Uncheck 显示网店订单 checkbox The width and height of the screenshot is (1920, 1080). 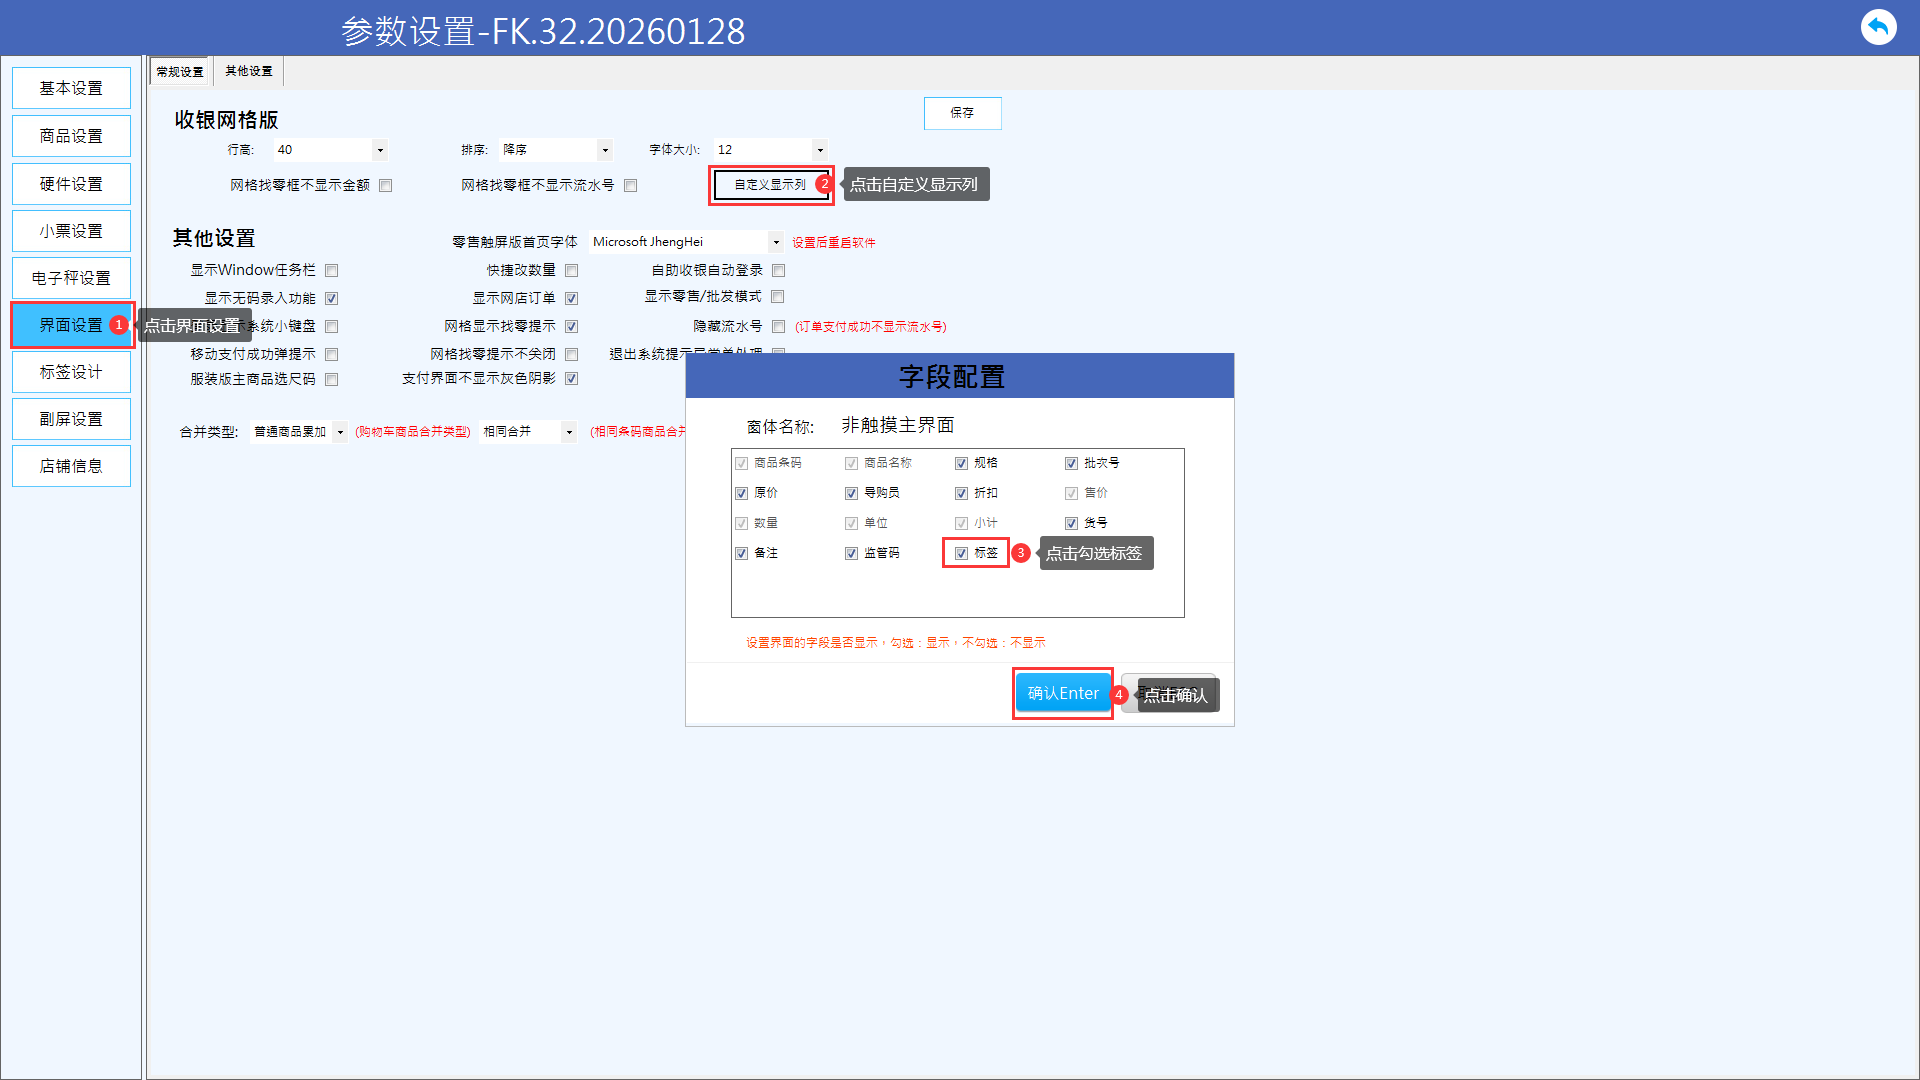(x=572, y=298)
